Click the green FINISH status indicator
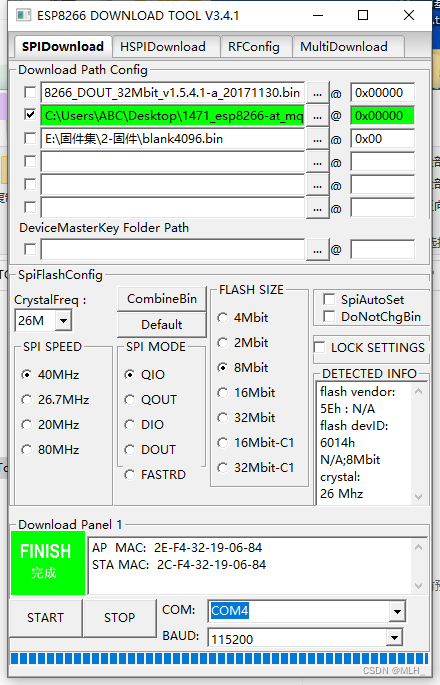The image size is (440, 685). [x=48, y=563]
